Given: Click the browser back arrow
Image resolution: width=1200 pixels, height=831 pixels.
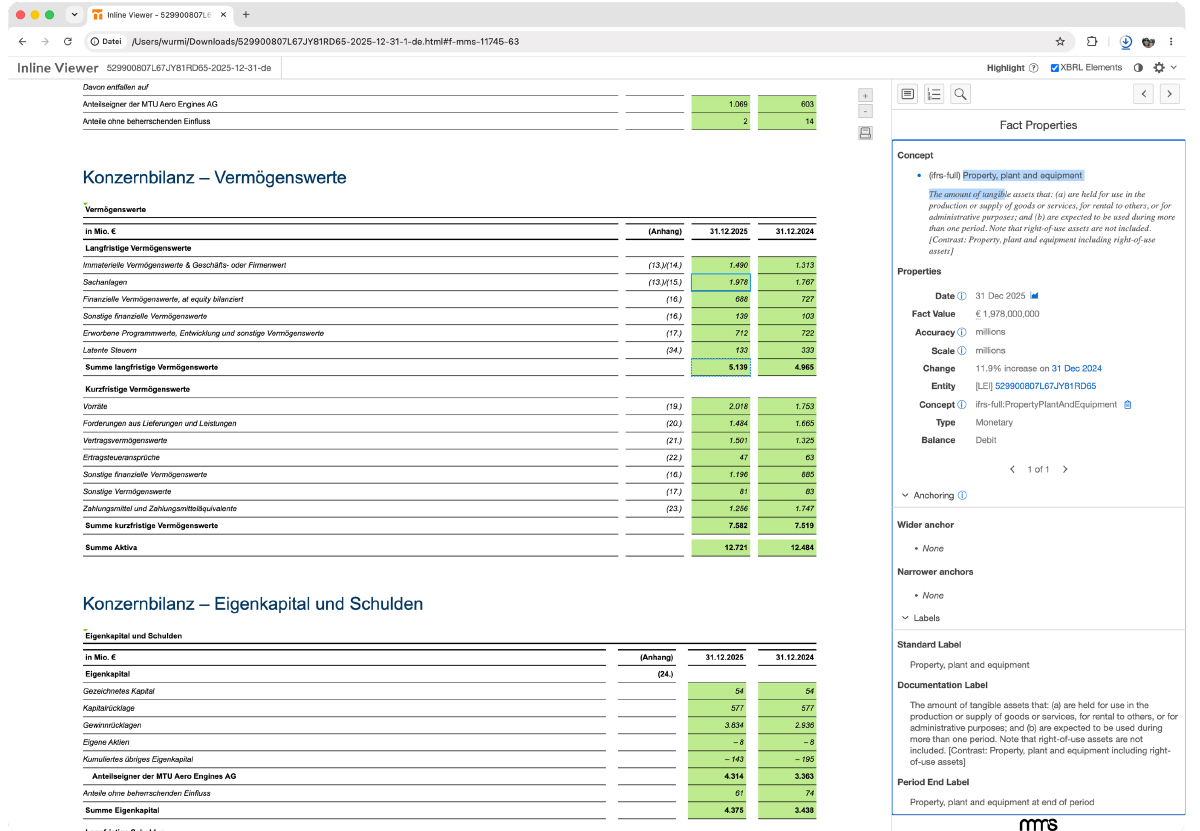Looking at the screenshot, I should tap(23, 42).
